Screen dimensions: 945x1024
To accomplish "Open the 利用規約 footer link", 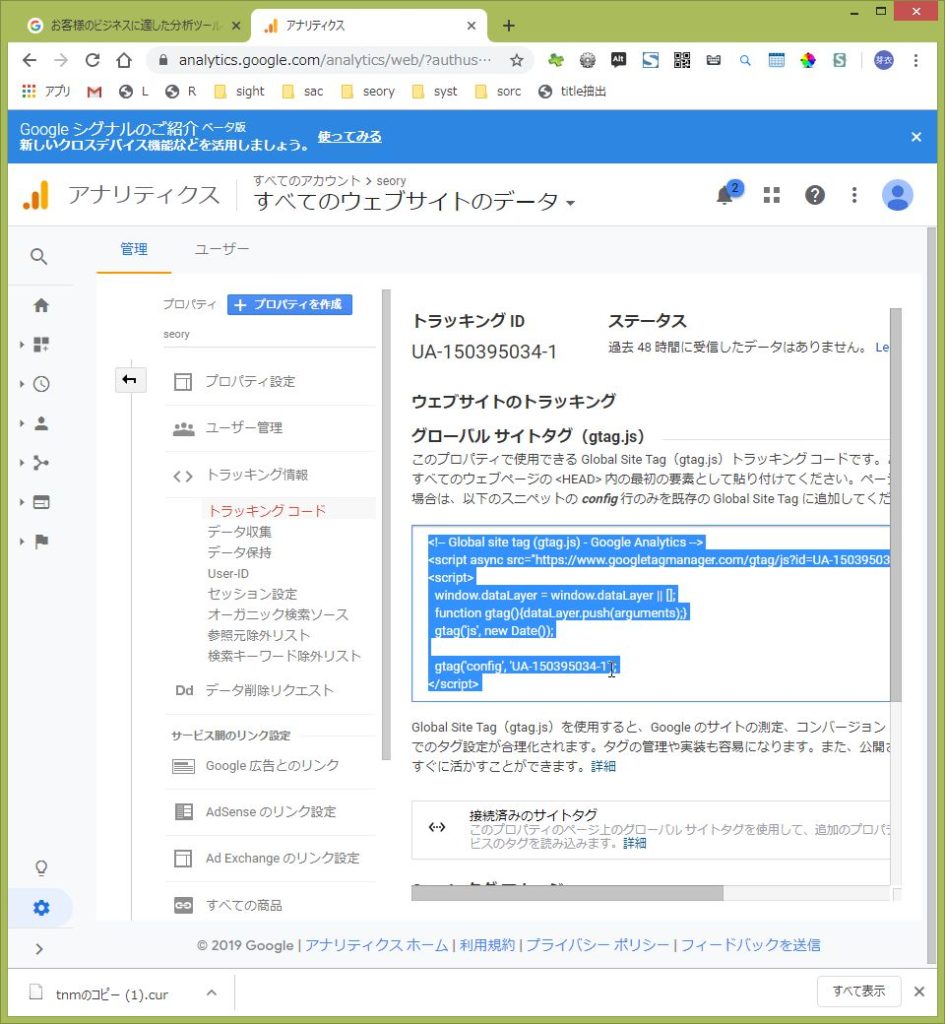I will tap(487, 945).
